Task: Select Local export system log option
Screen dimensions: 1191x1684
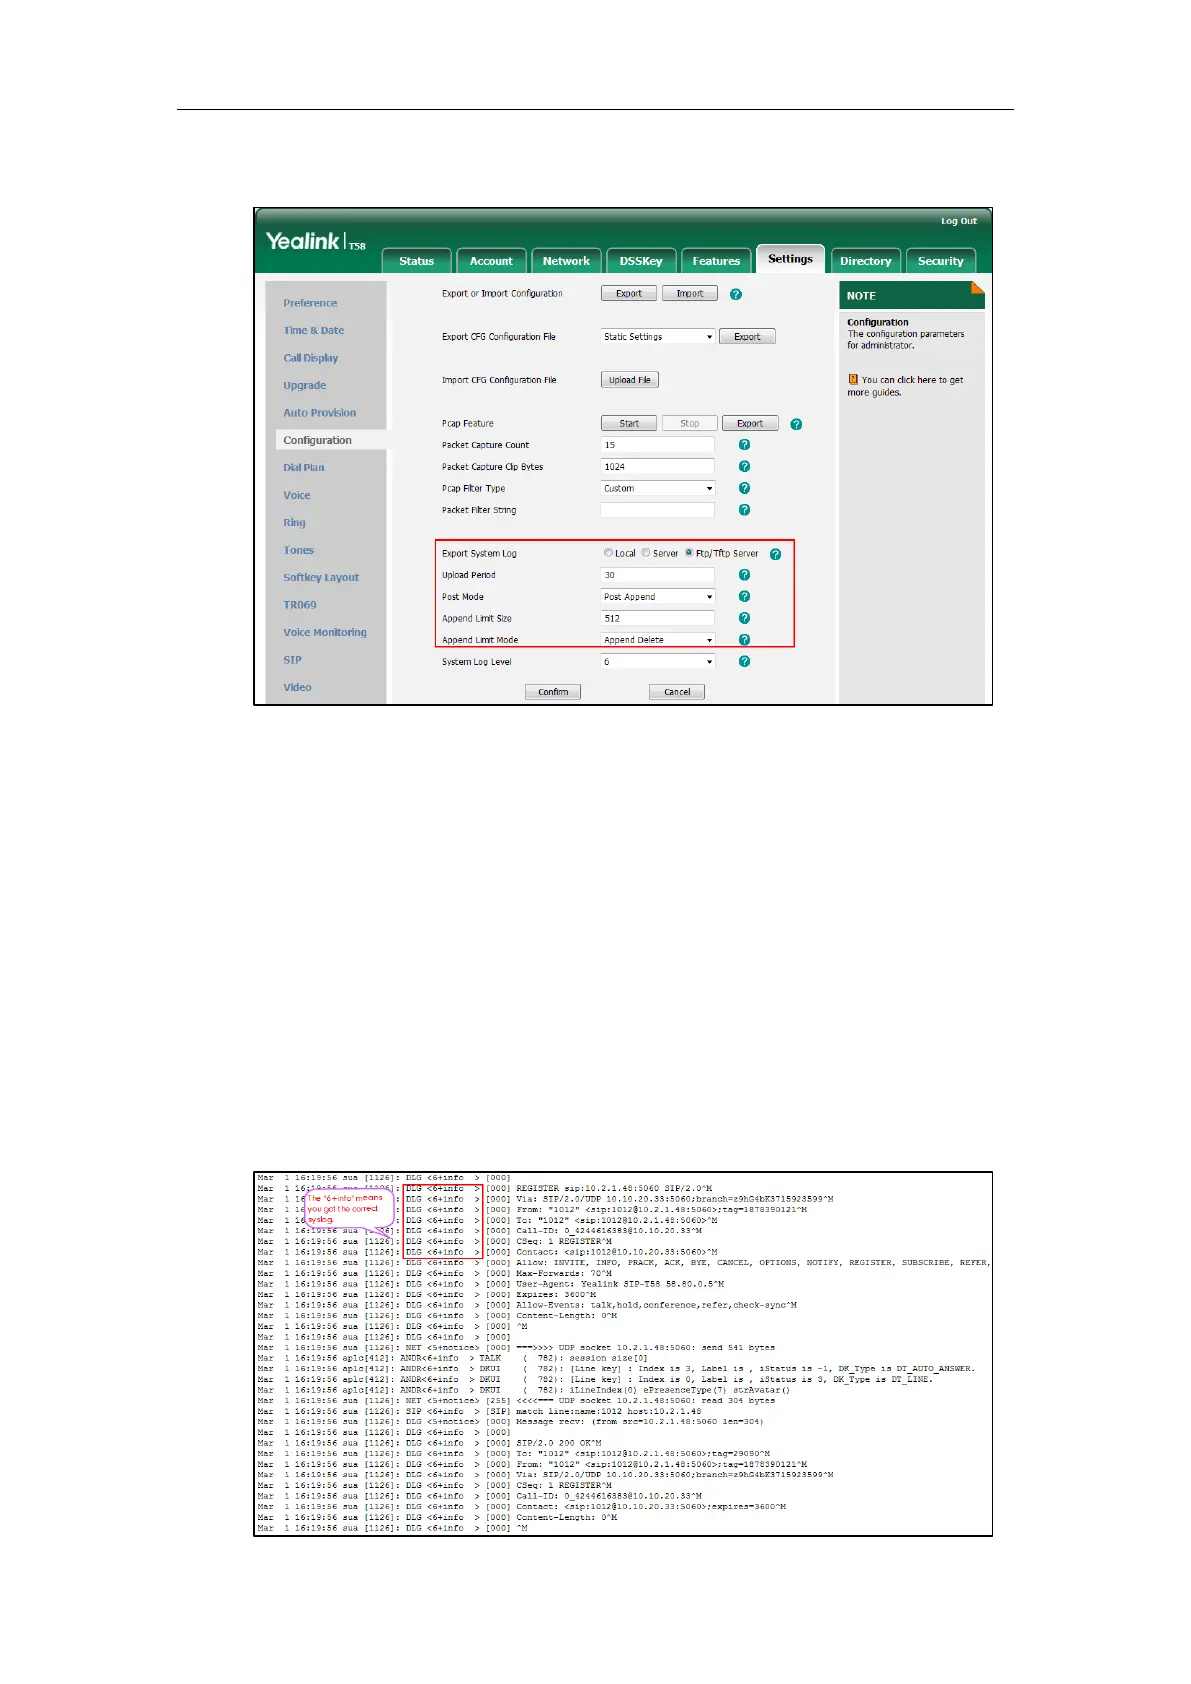Action: (x=608, y=553)
